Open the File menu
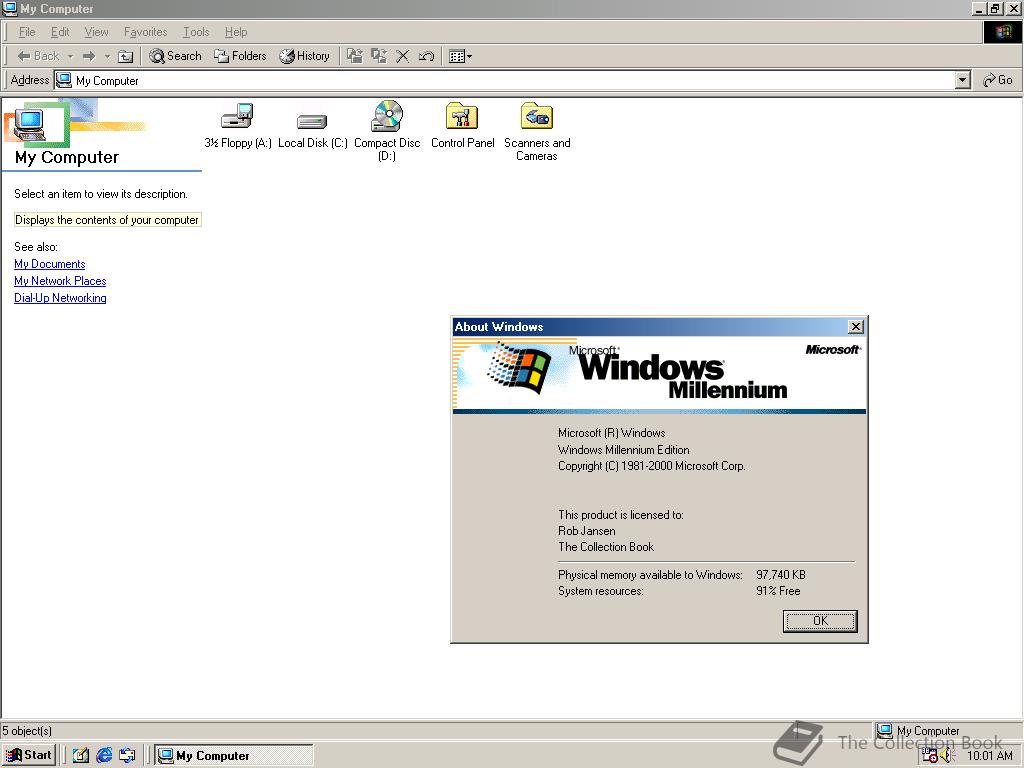This screenshot has width=1024, height=768. tap(27, 32)
